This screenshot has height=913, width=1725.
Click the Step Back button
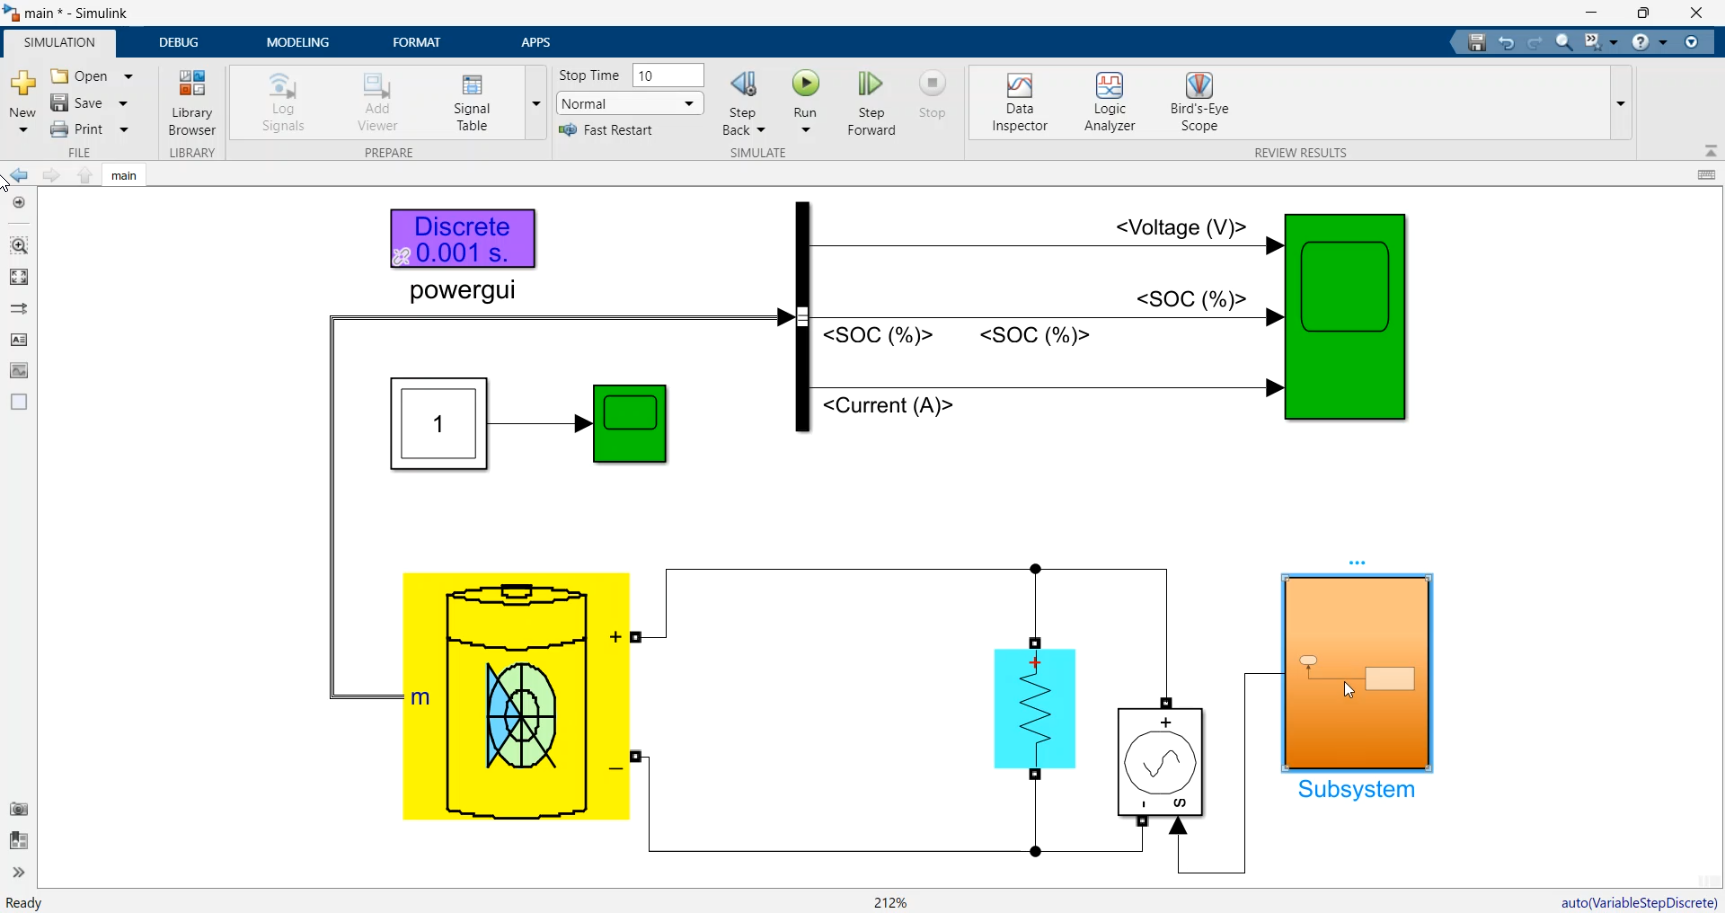point(743,102)
